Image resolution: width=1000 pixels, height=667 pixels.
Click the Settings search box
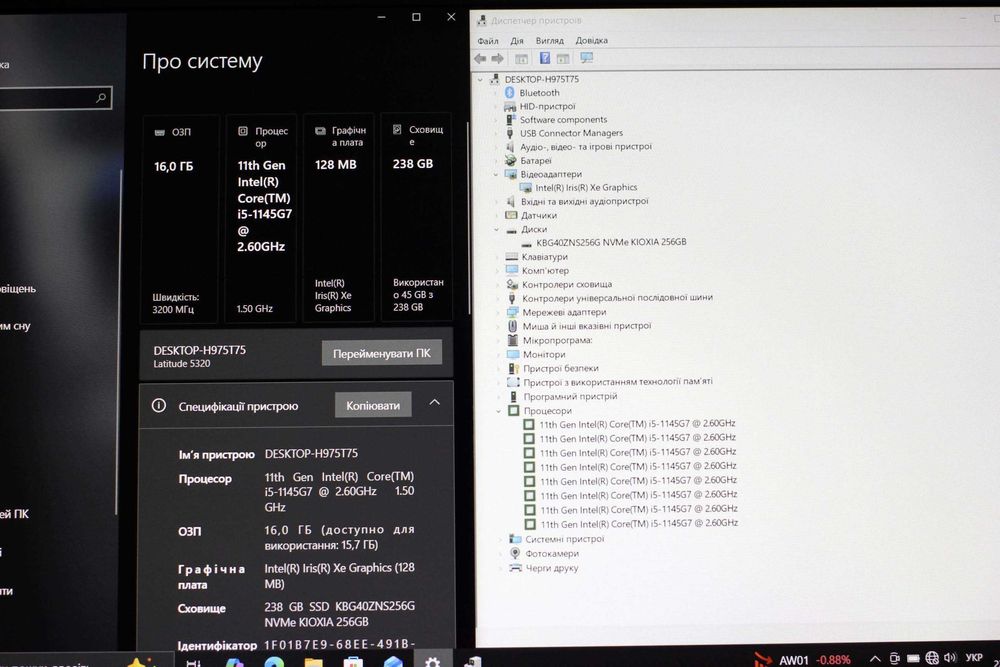(x=54, y=98)
